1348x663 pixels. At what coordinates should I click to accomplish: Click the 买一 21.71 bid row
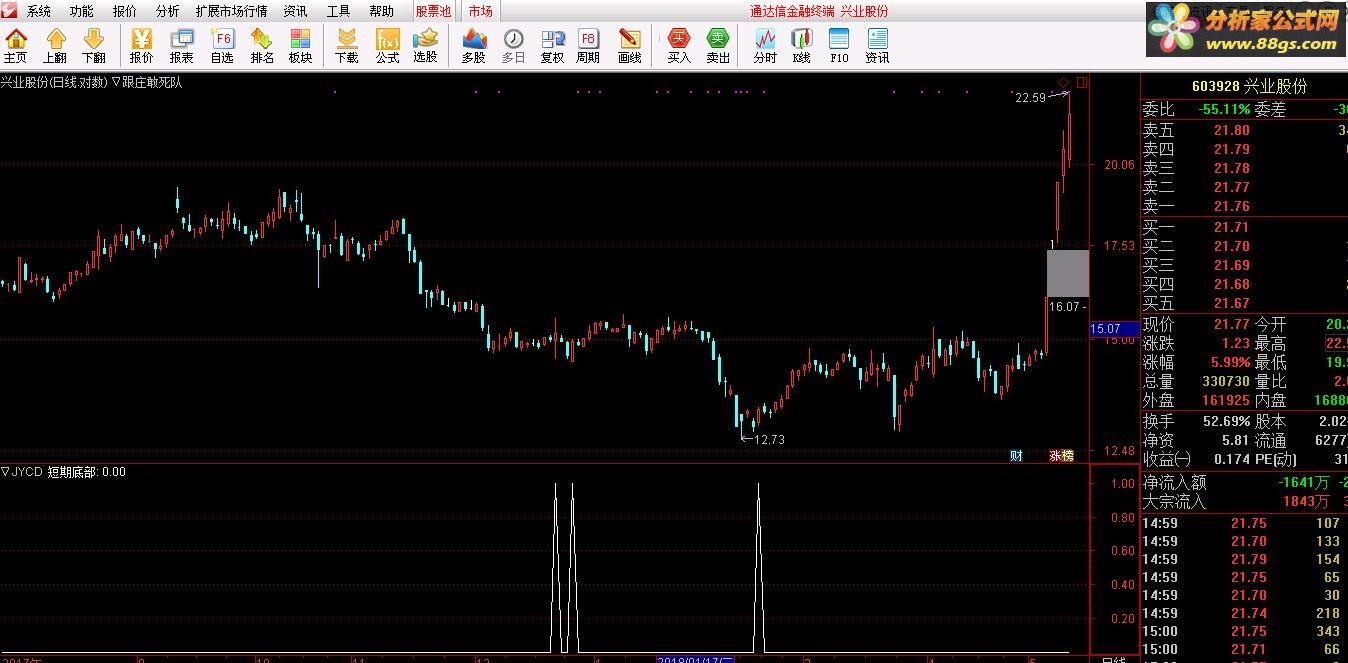1244,227
